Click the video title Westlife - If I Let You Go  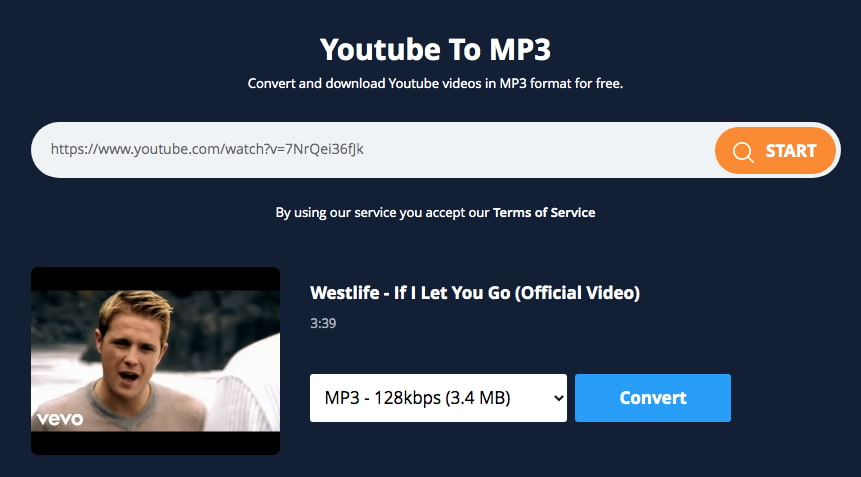coord(475,293)
